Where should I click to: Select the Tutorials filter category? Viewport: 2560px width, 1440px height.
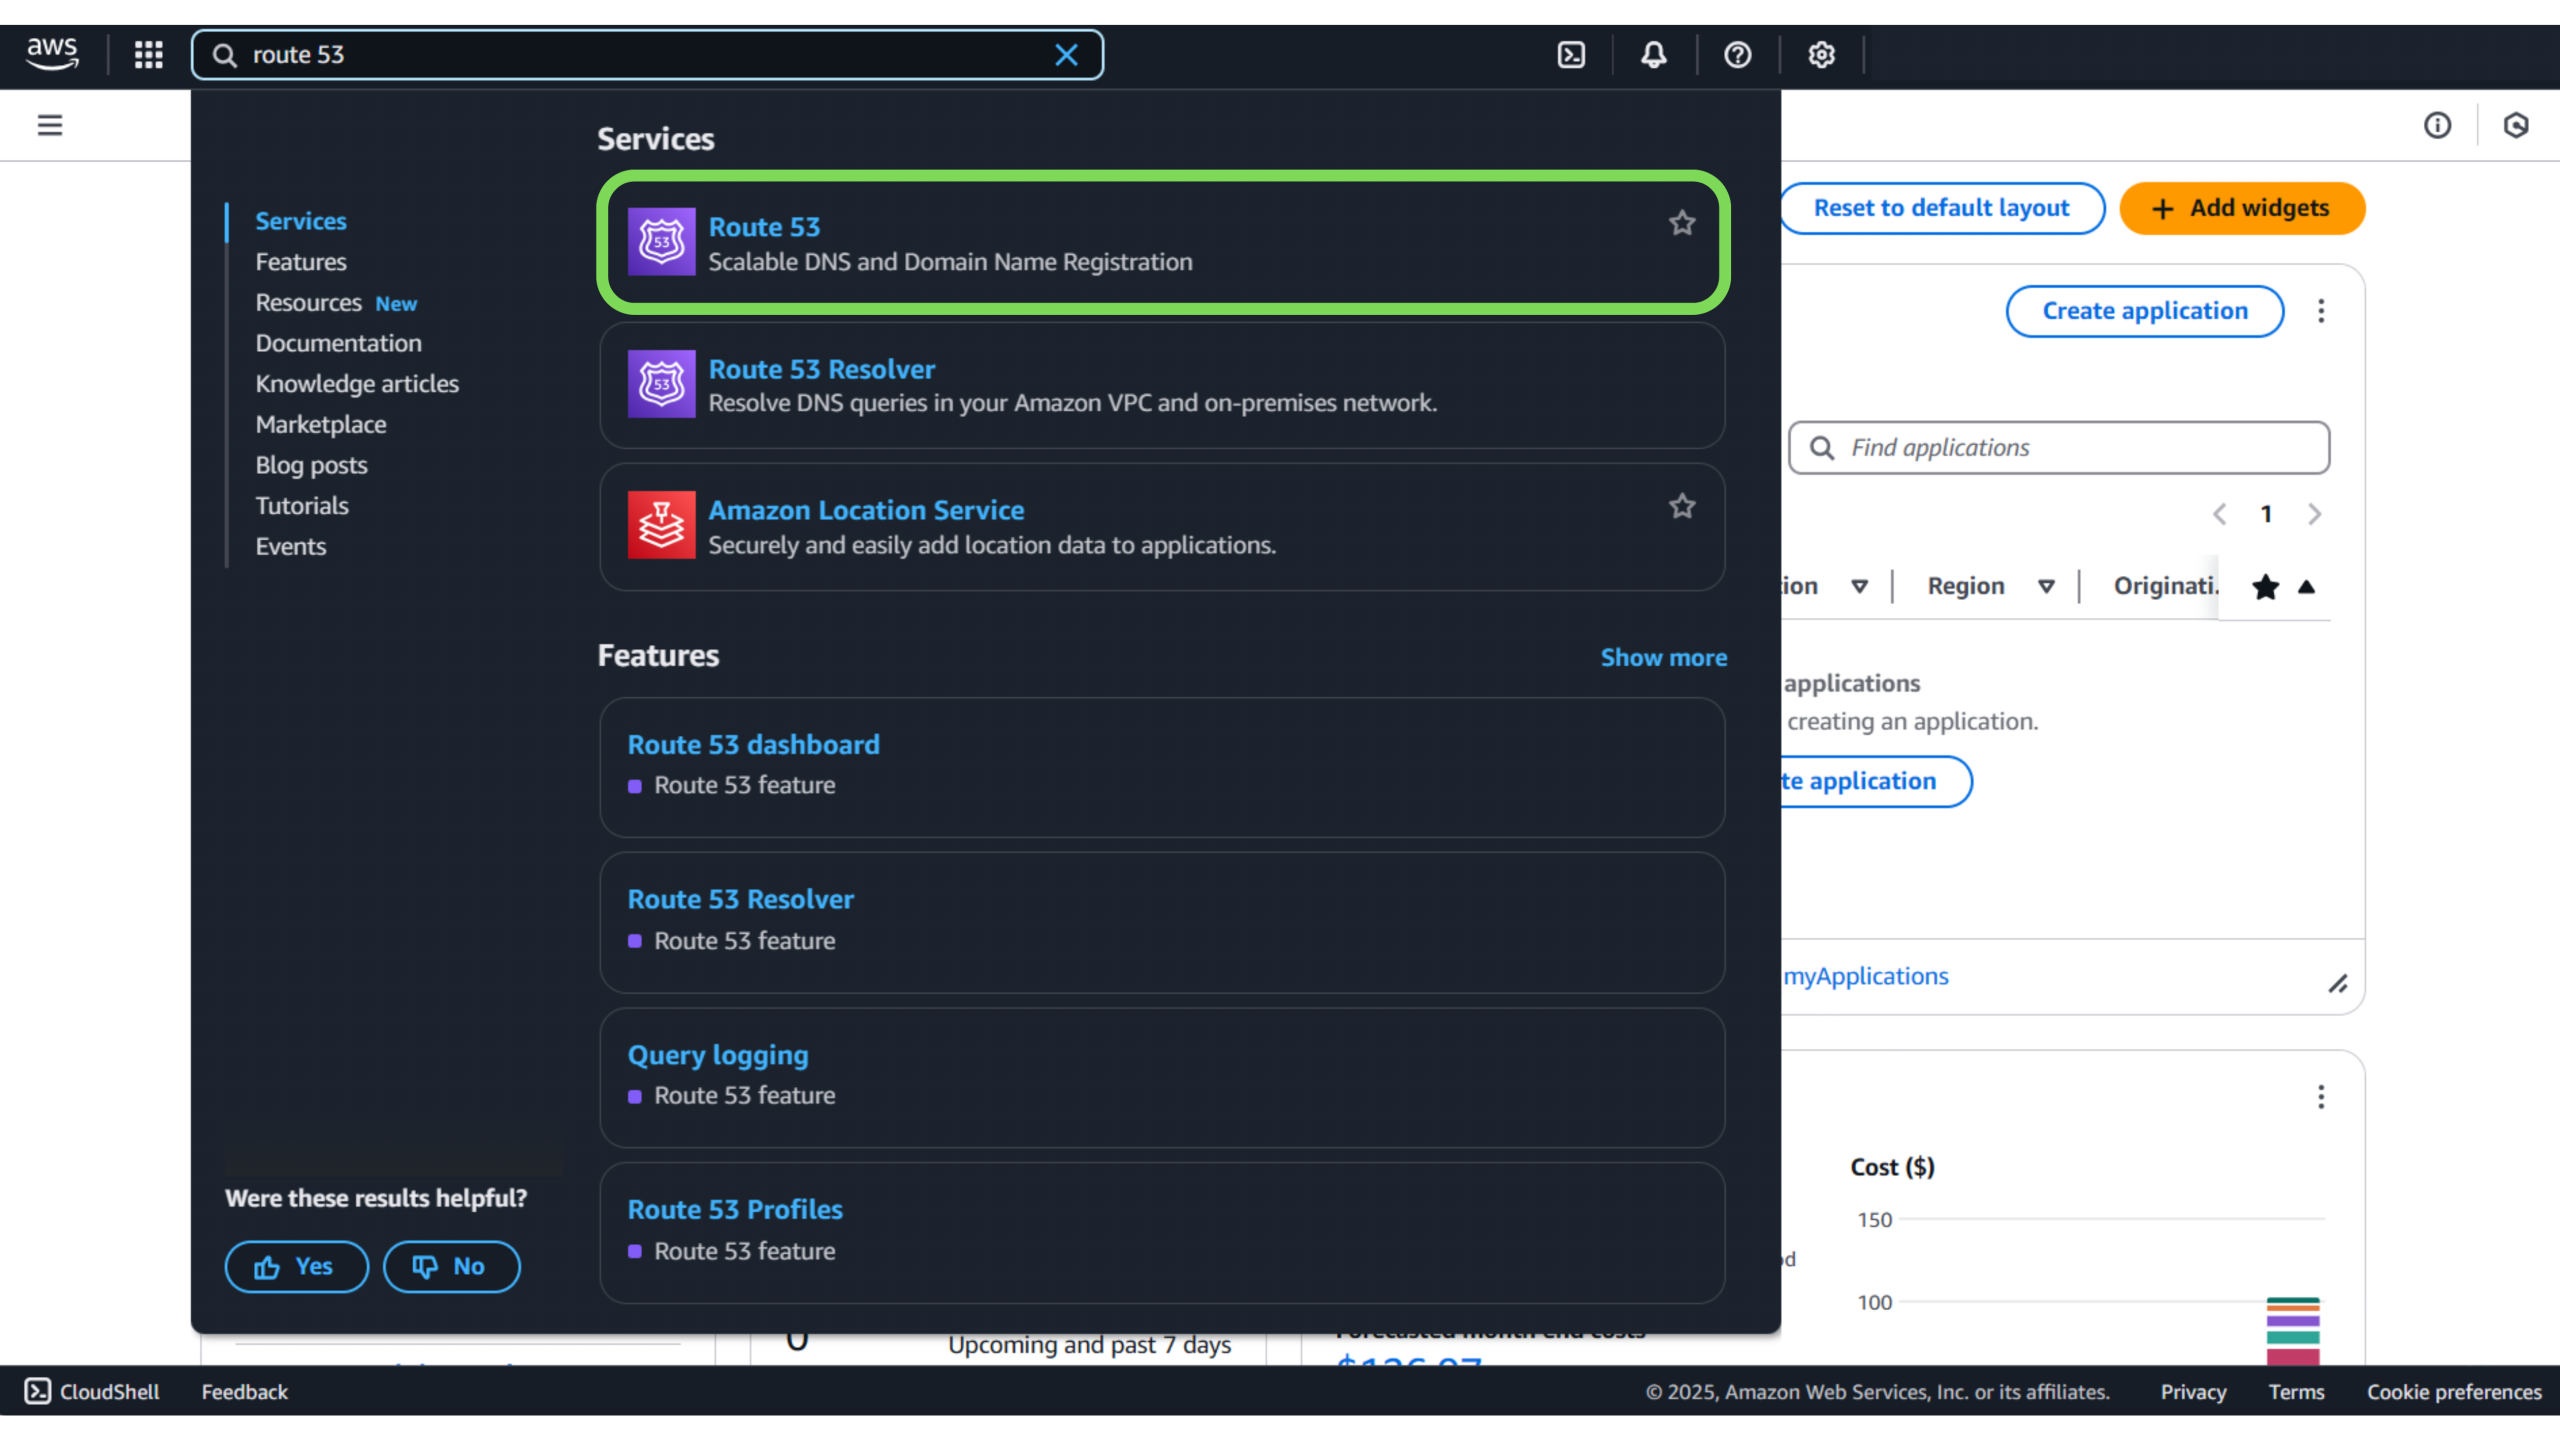click(302, 506)
